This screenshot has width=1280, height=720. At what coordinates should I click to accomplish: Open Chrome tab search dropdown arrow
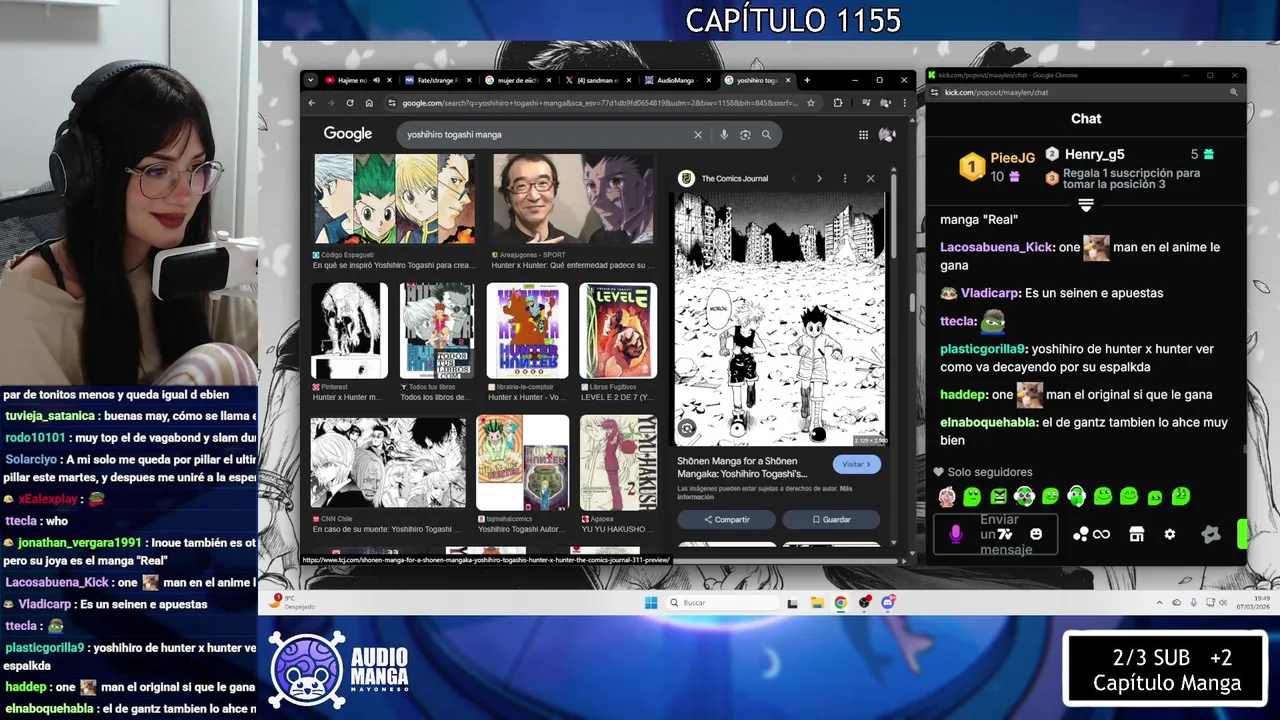(310, 80)
